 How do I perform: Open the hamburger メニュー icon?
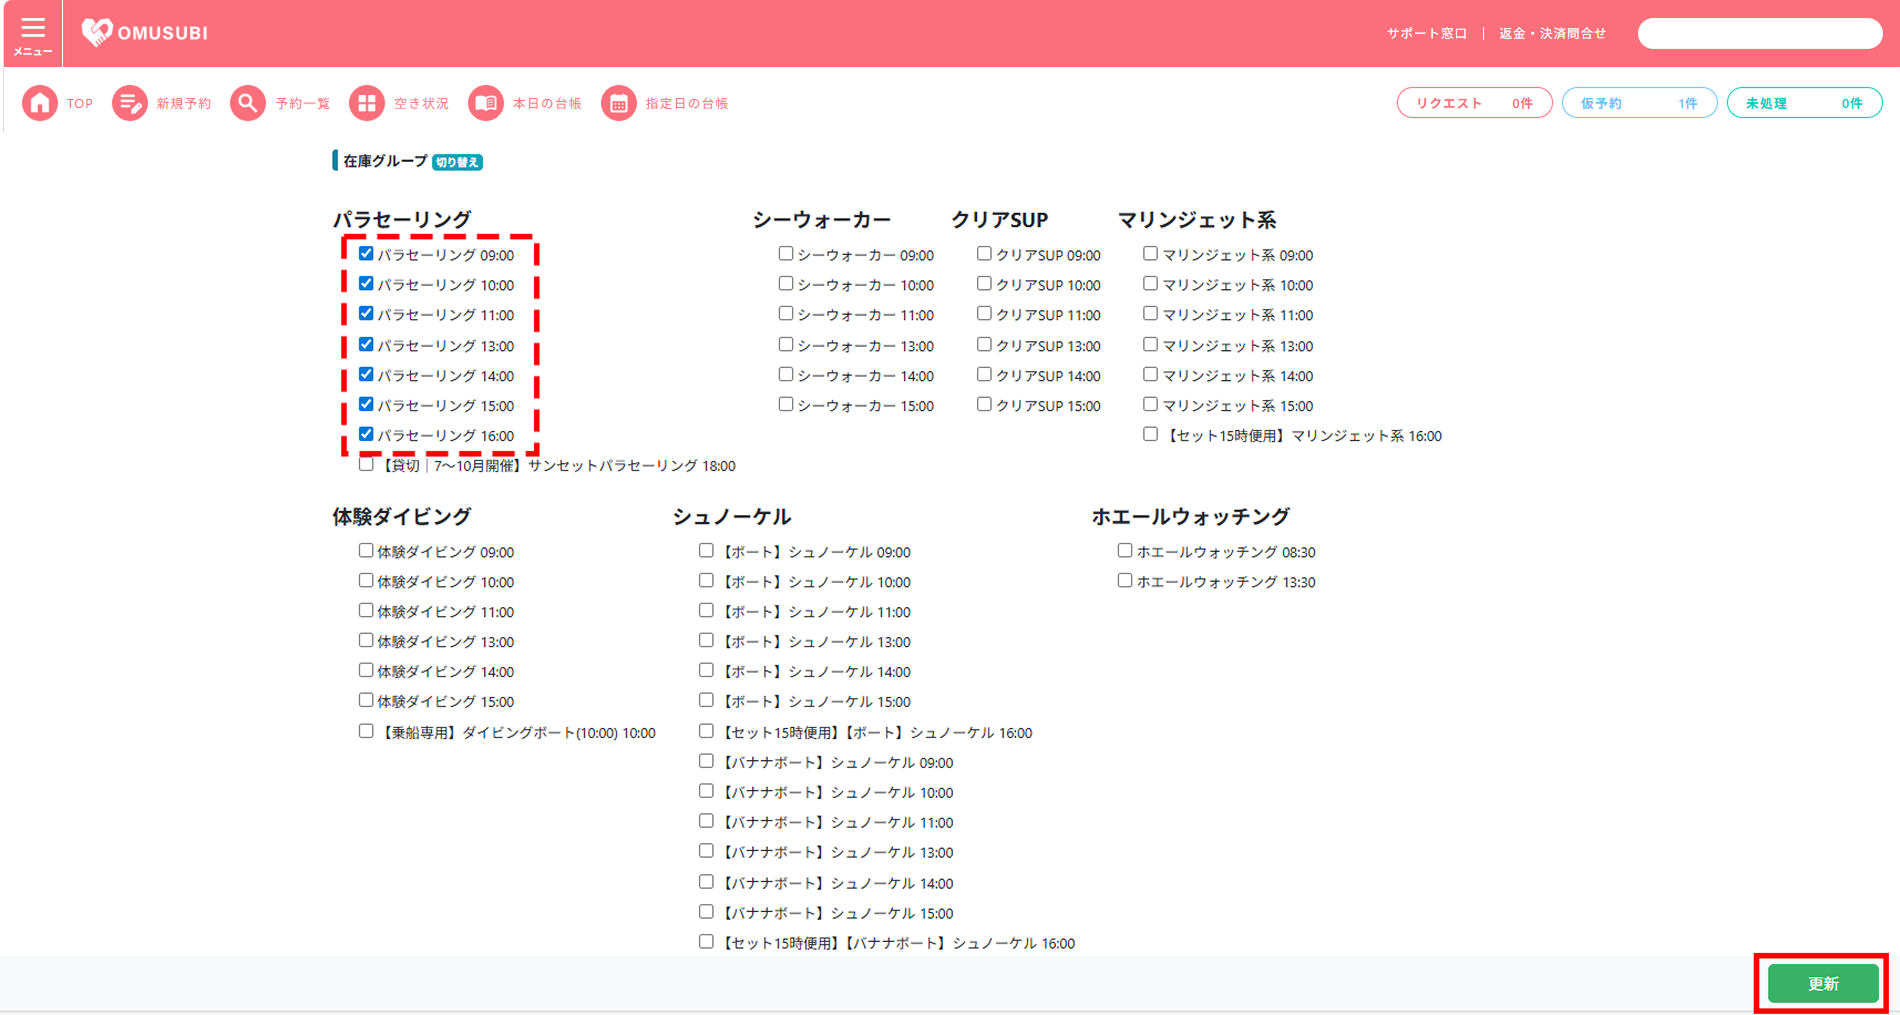click(33, 33)
